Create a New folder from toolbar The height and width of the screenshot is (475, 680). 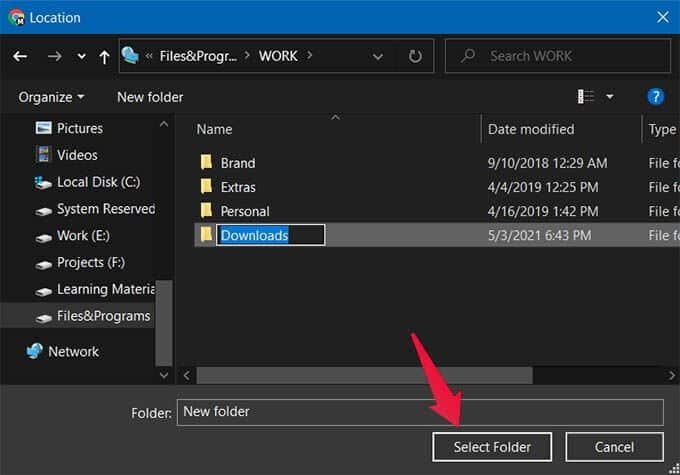tap(150, 97)
